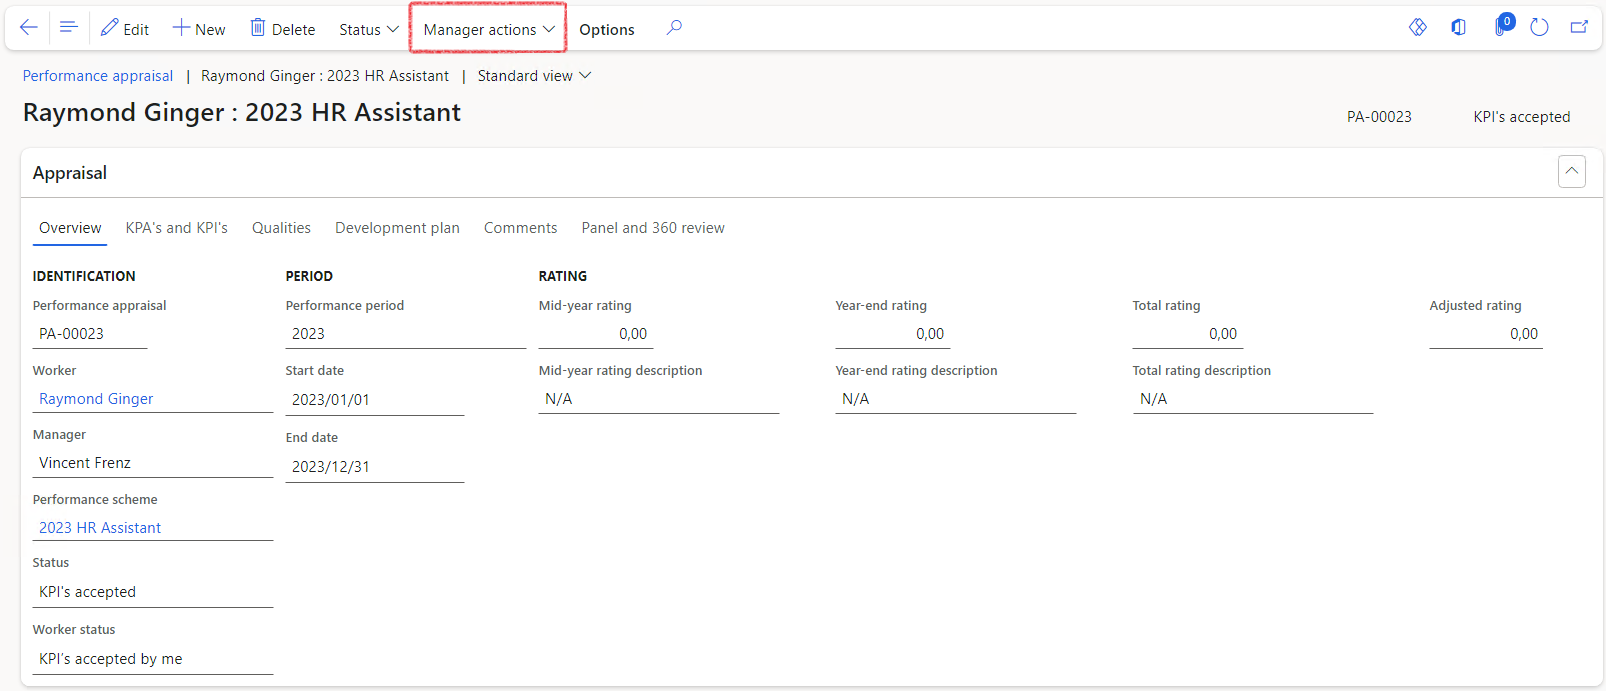Click the Adjusted rating value field

pyautogui.click(x=1486, y=334)
